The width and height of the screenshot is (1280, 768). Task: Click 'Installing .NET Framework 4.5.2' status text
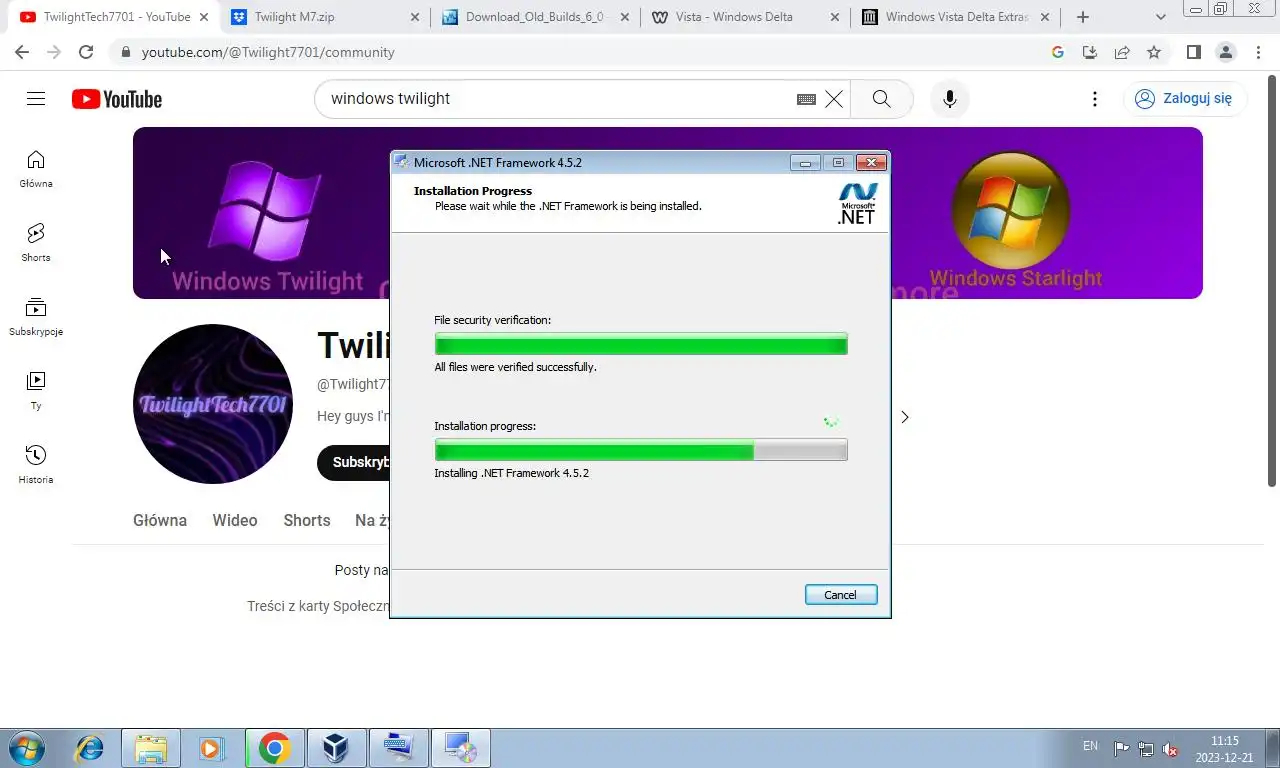pyautogui.click(x=512, y=473)
